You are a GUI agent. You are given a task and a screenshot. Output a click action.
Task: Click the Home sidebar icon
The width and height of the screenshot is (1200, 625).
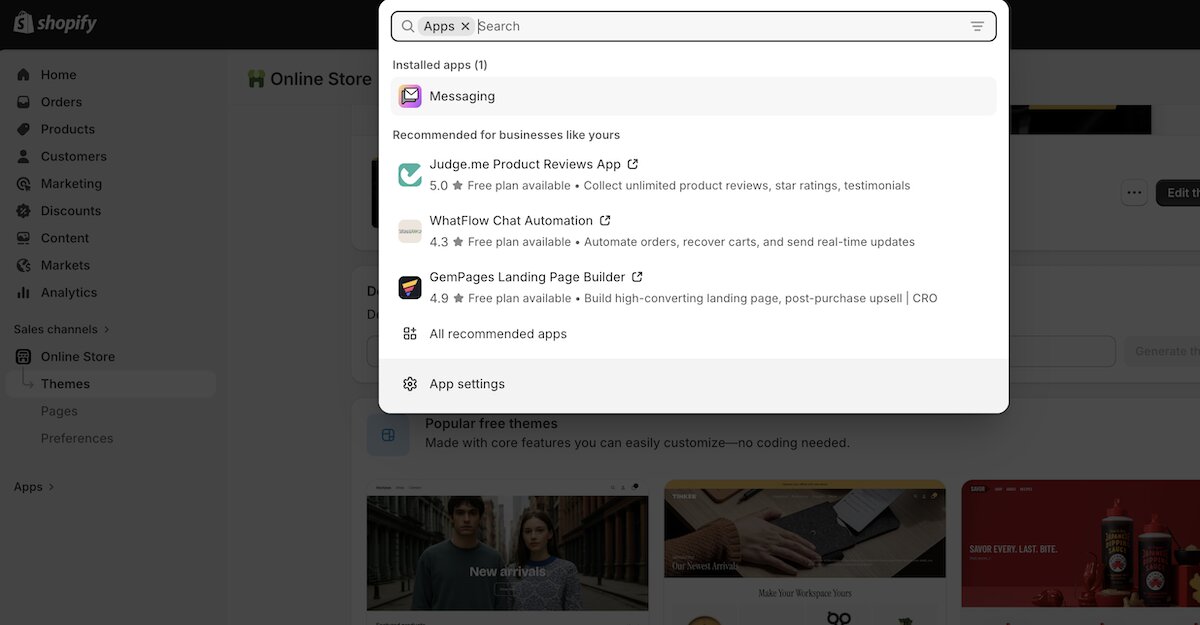click(23, 75)
